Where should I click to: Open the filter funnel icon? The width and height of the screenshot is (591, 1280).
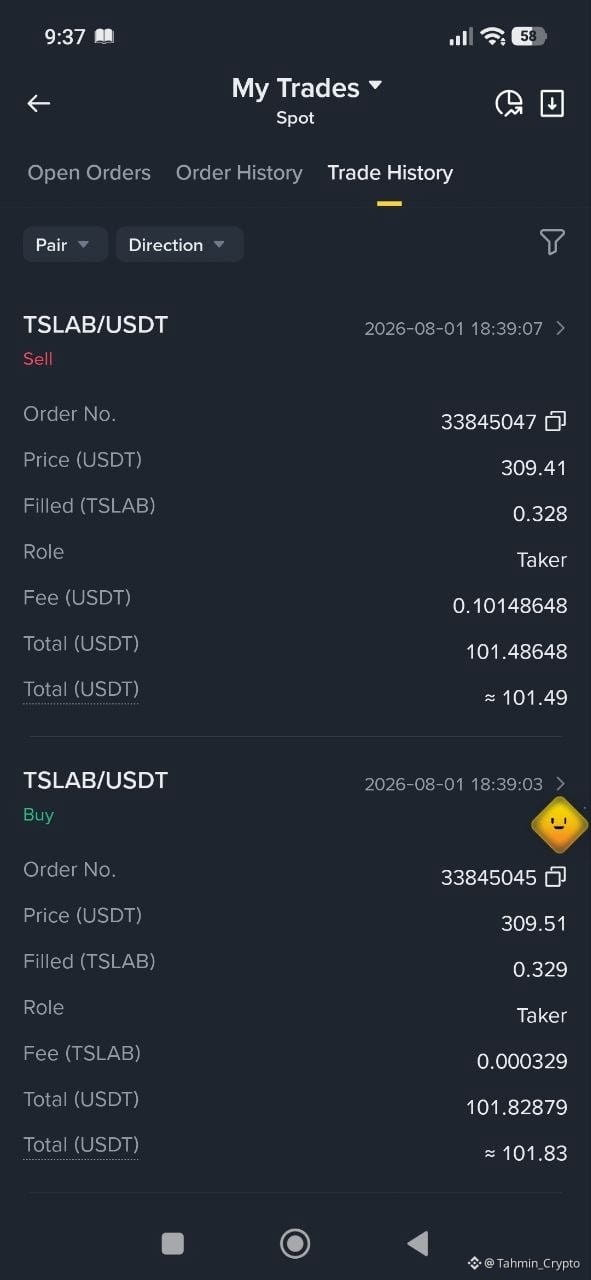[552, 242]
